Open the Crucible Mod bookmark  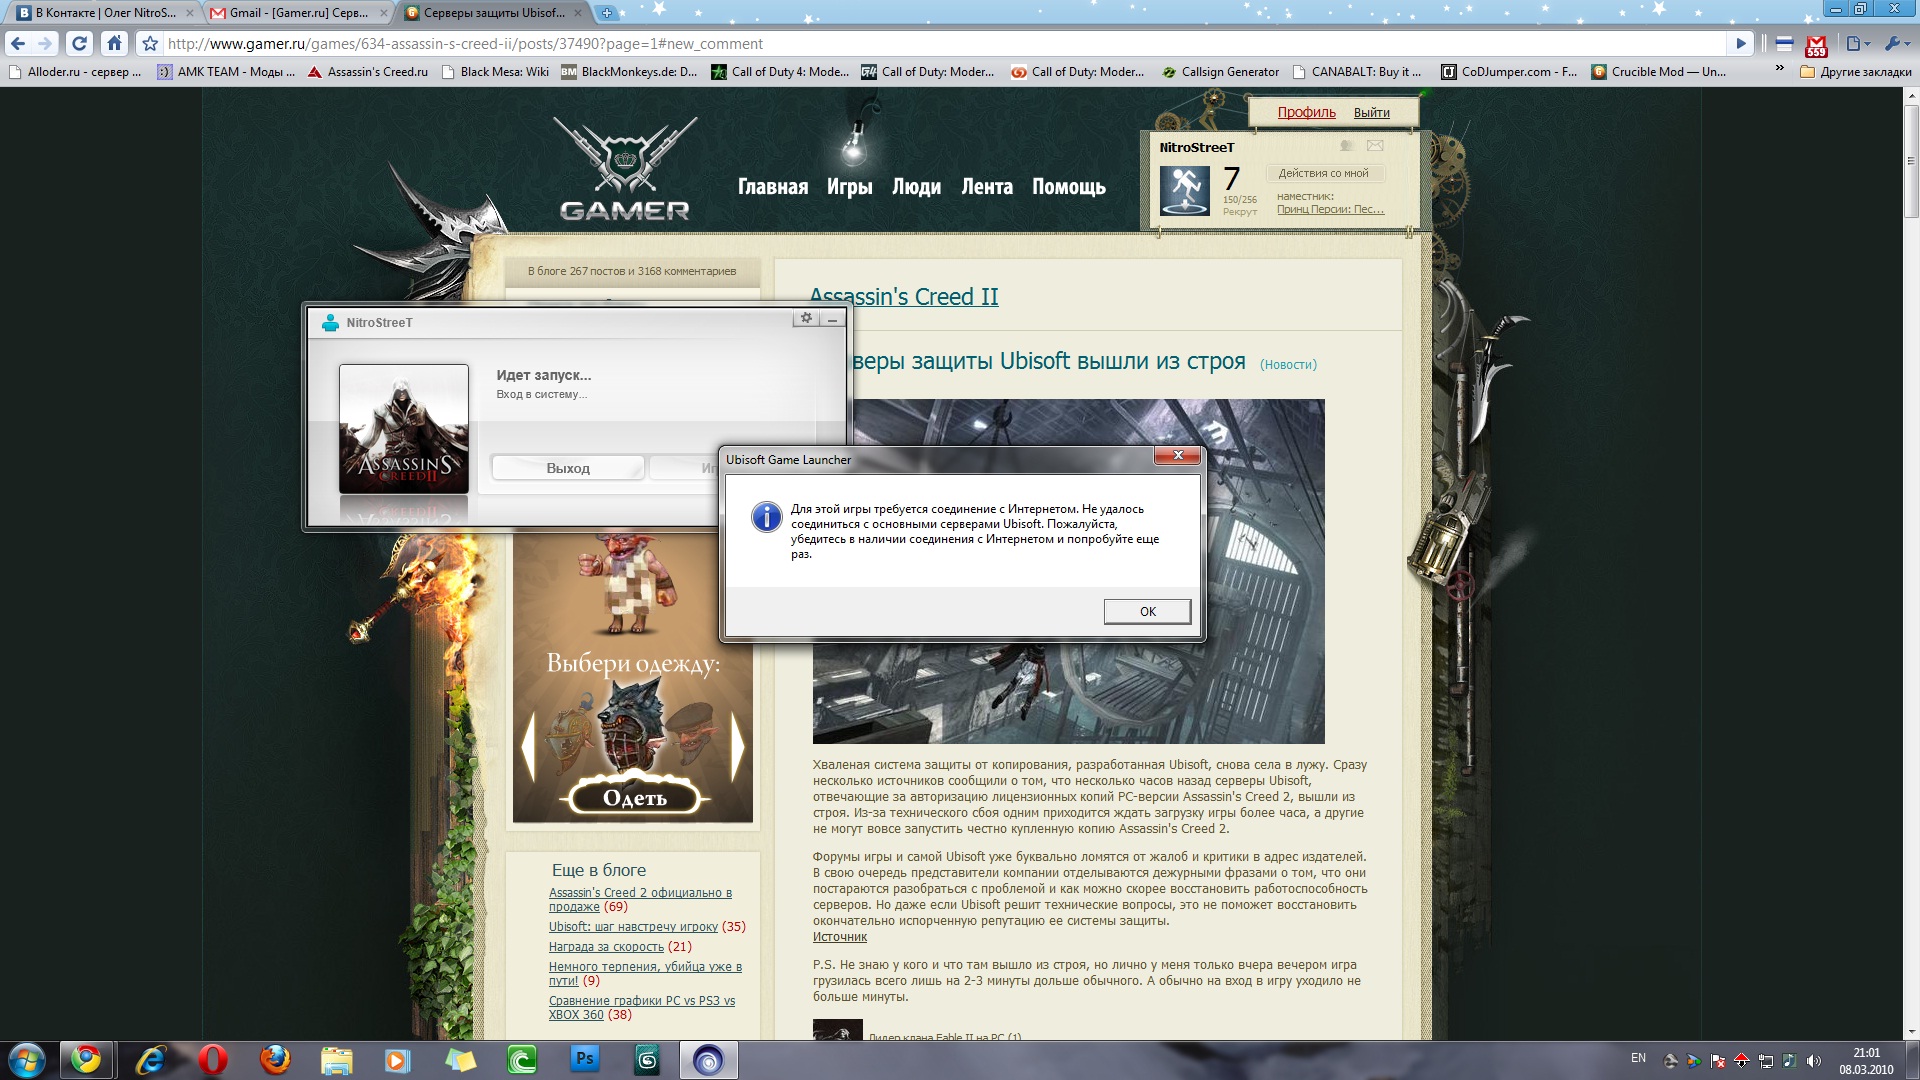point(1659,72)
